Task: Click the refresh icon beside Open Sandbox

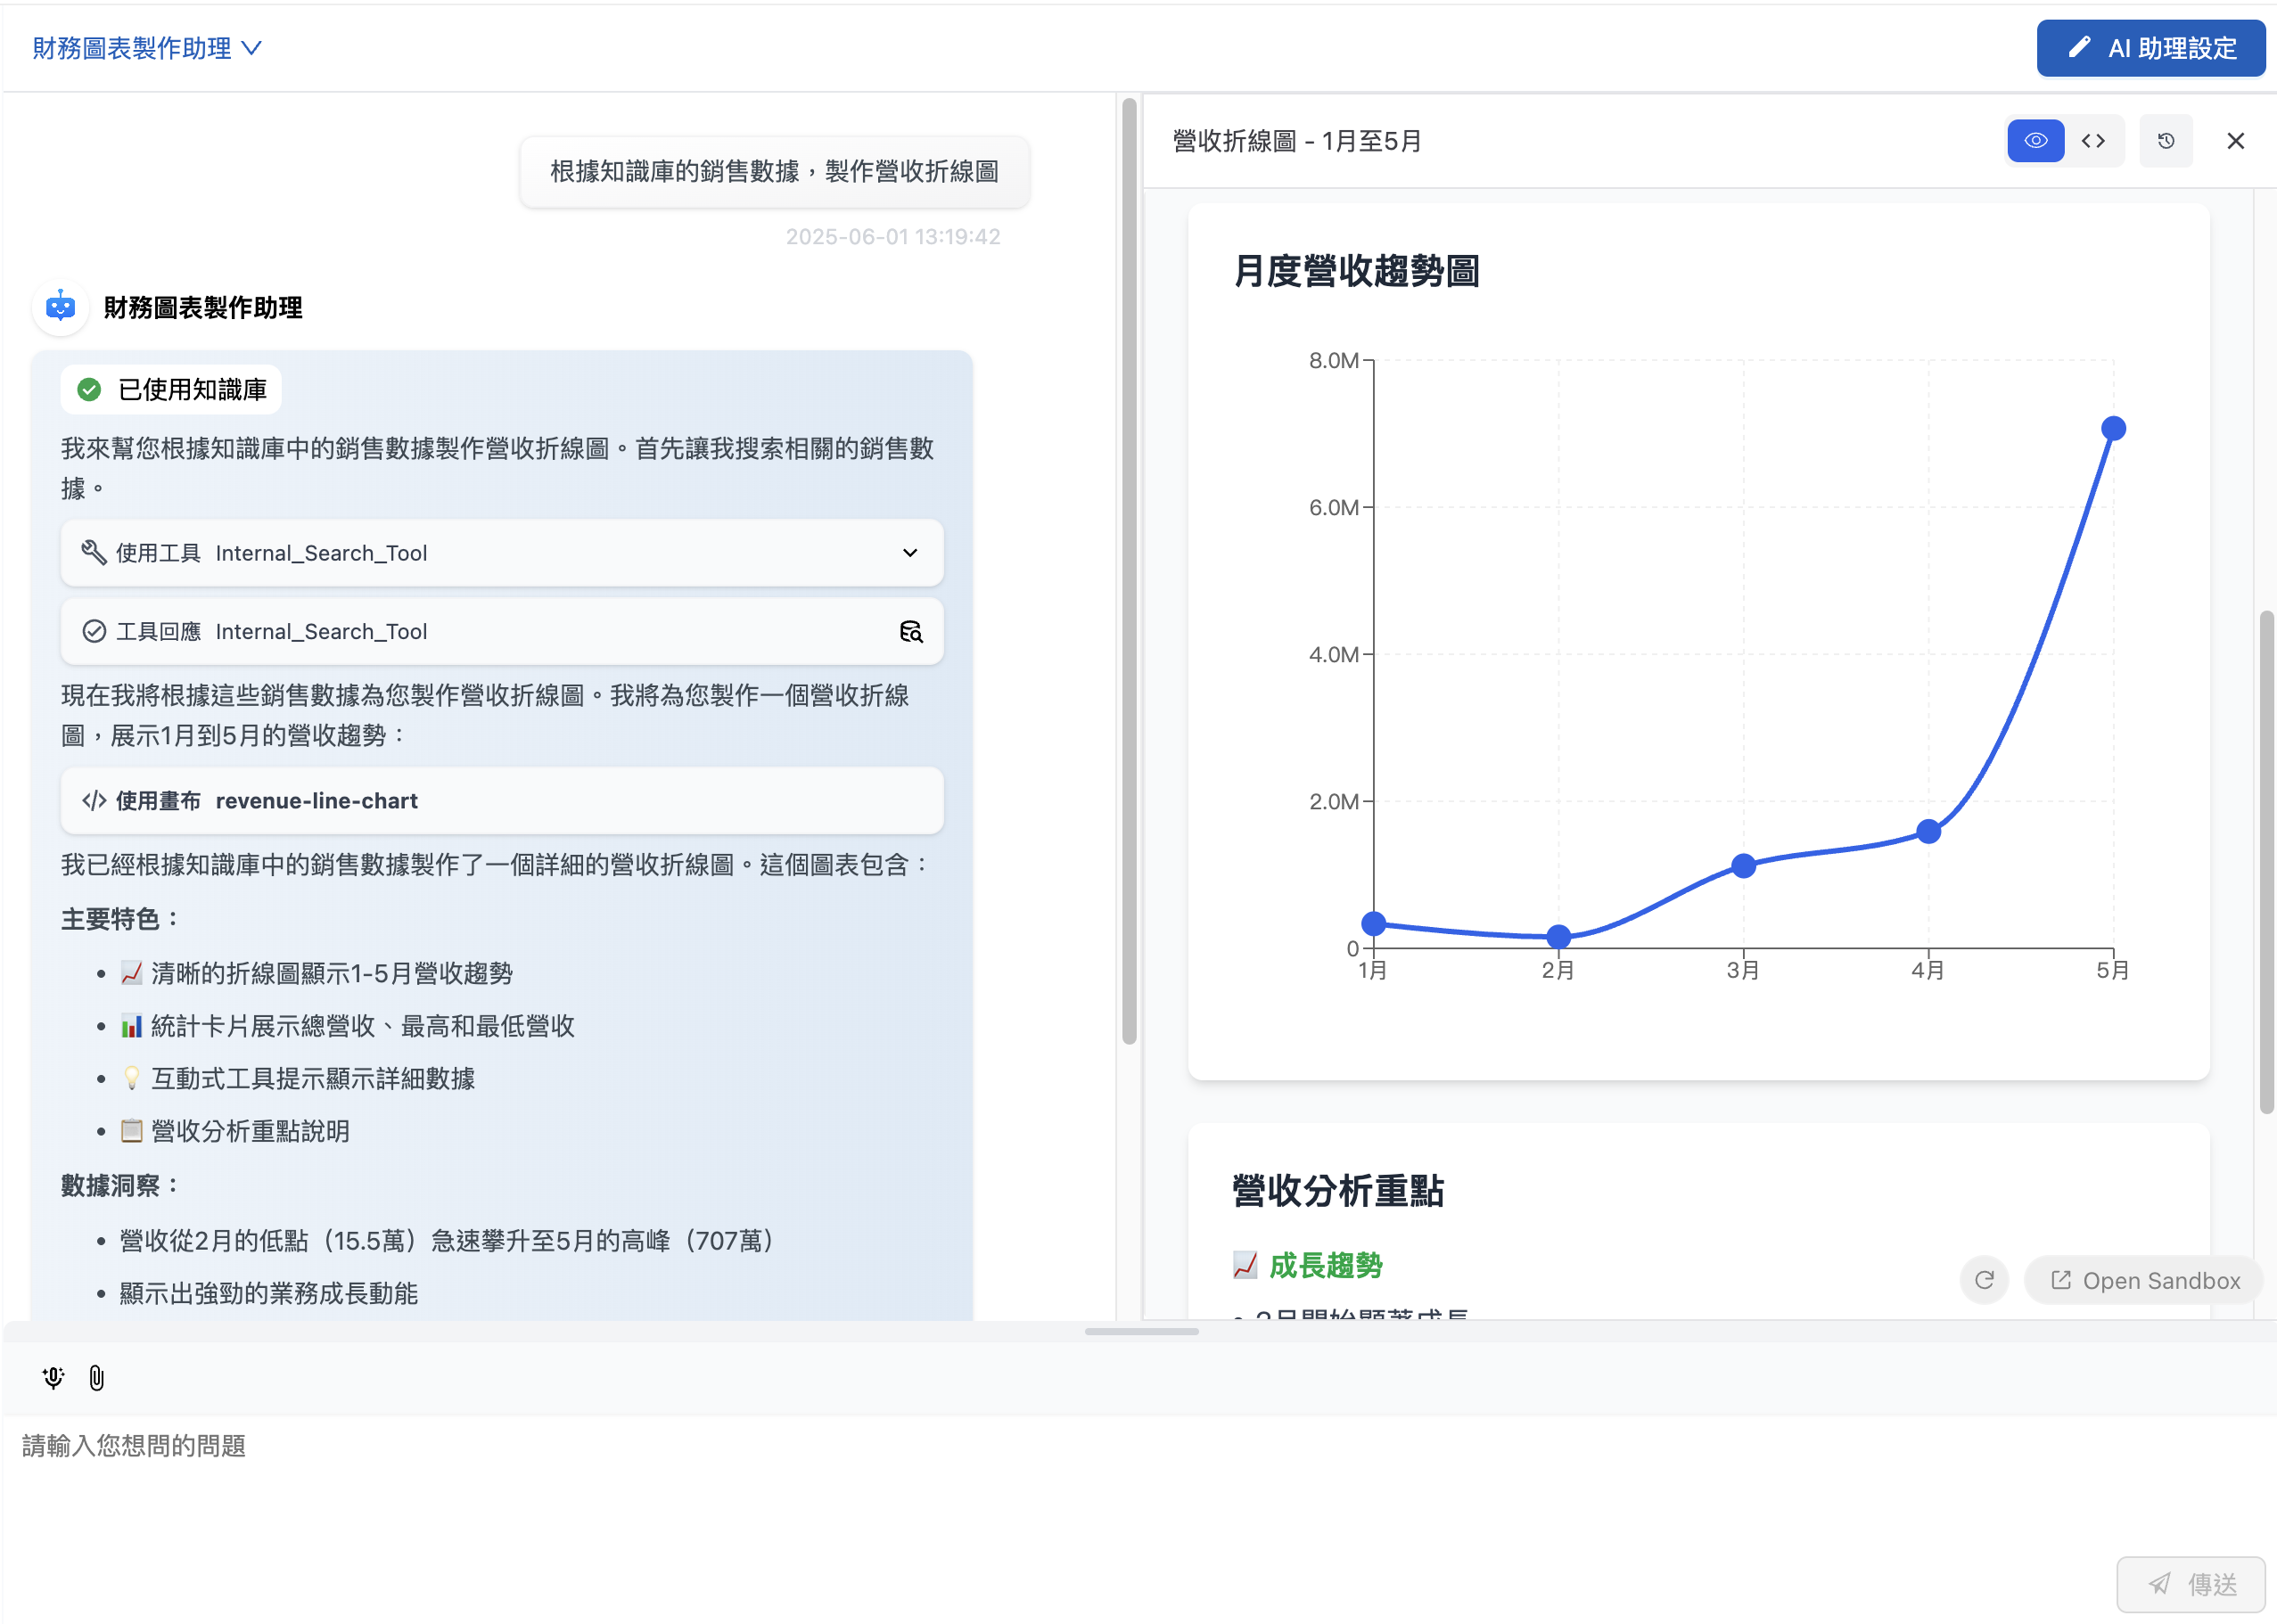Action: coord(1984,1280)
